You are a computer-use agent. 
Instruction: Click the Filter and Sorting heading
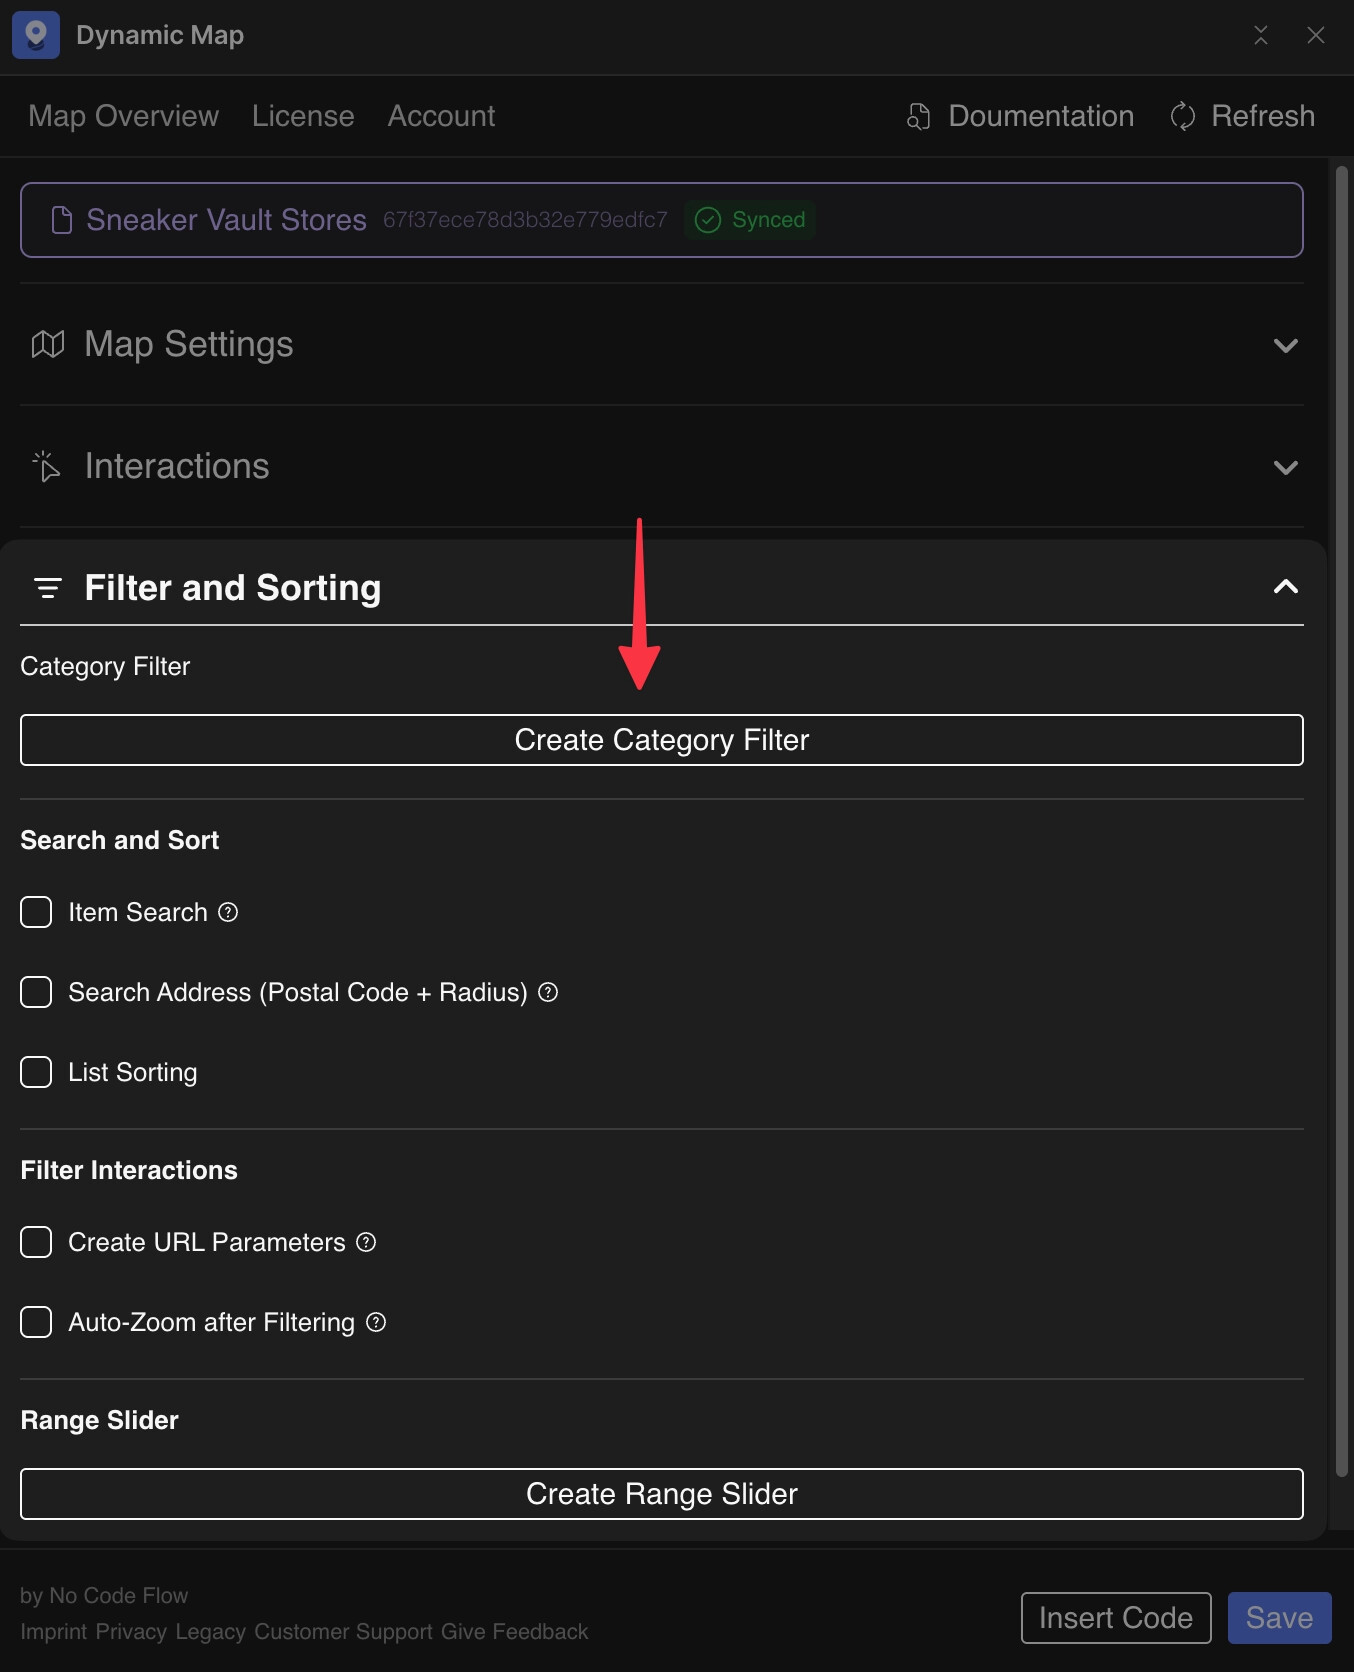(x=233, y=588)
